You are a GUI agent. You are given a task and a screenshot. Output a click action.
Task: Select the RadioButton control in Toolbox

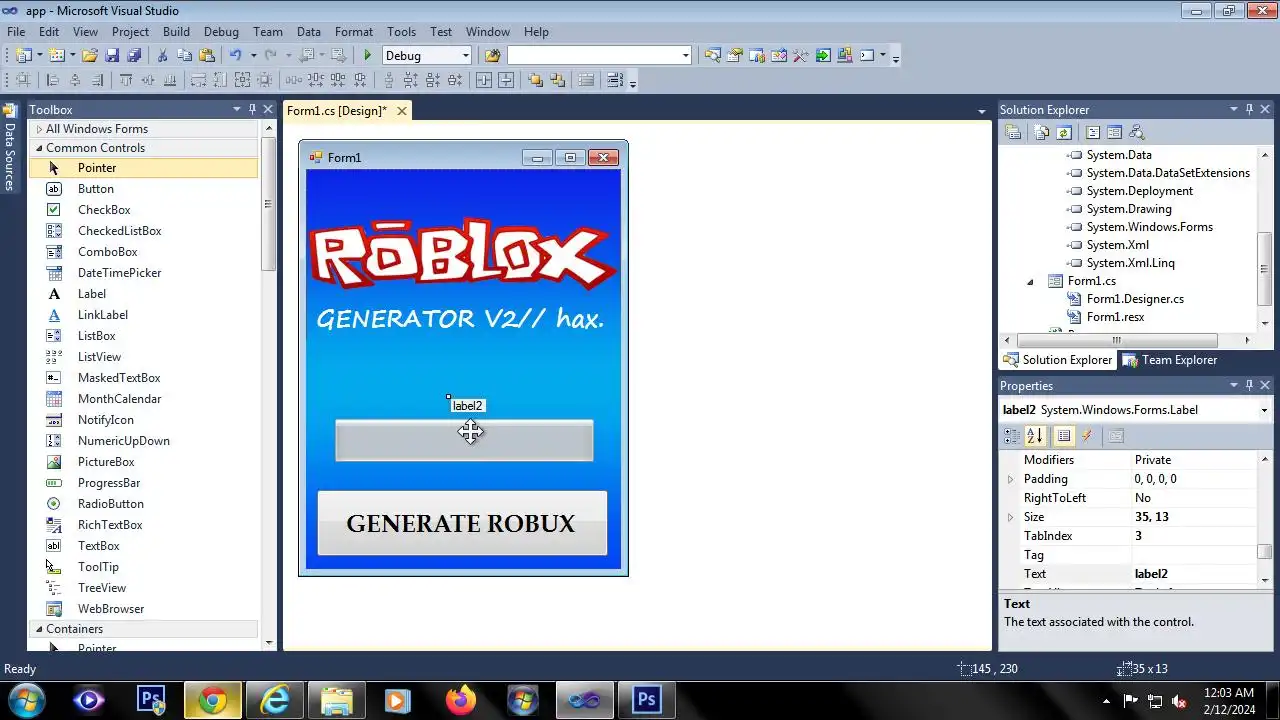(x=111, y=504)
